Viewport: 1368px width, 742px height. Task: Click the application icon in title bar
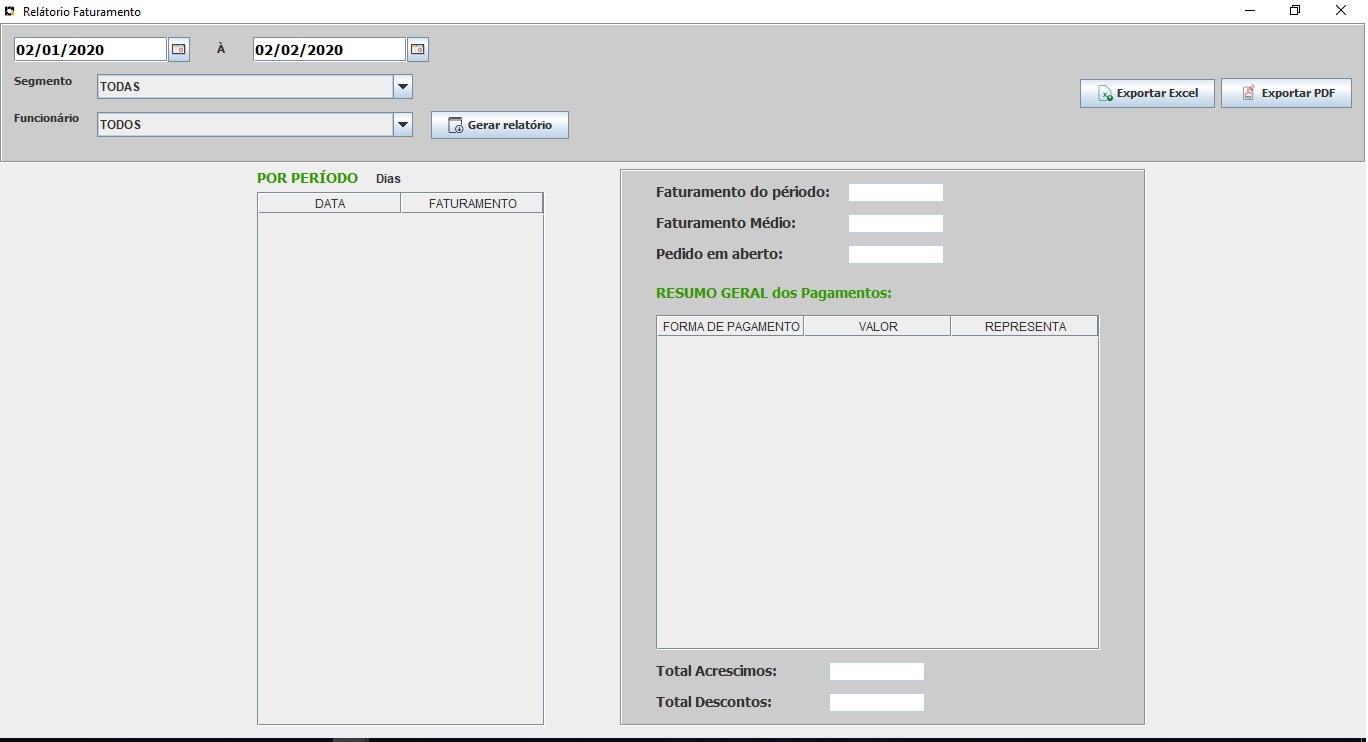coord(10,12)
